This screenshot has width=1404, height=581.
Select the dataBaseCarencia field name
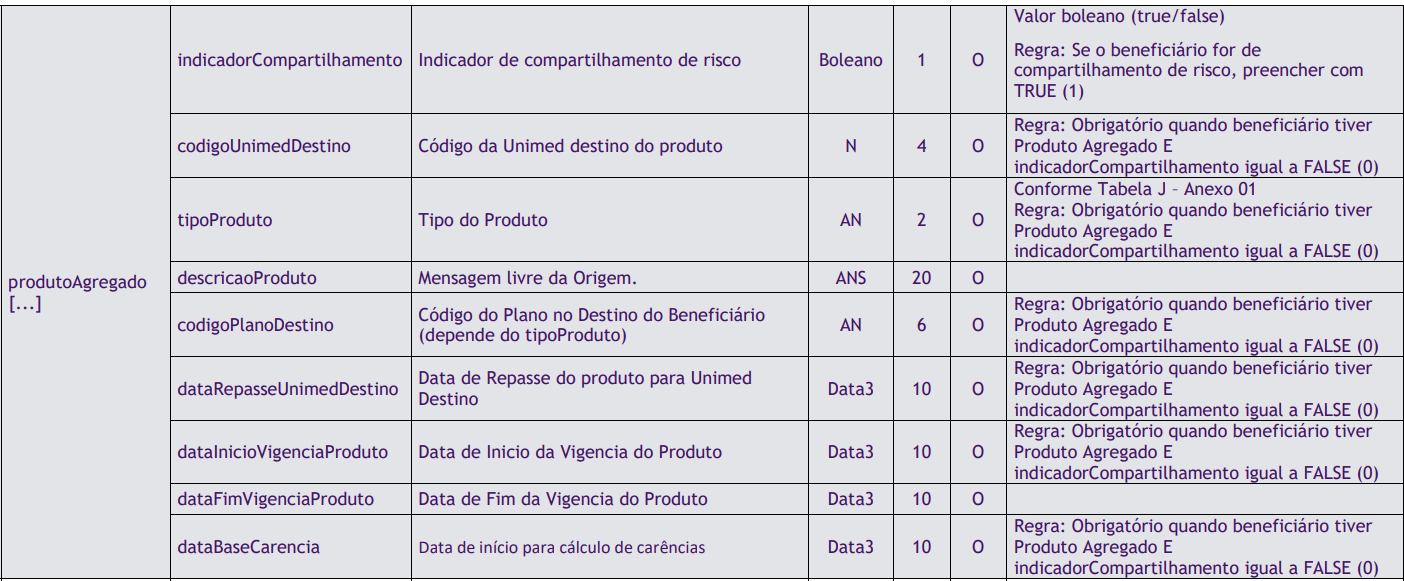pyautogui.click(x=248, y=547)
